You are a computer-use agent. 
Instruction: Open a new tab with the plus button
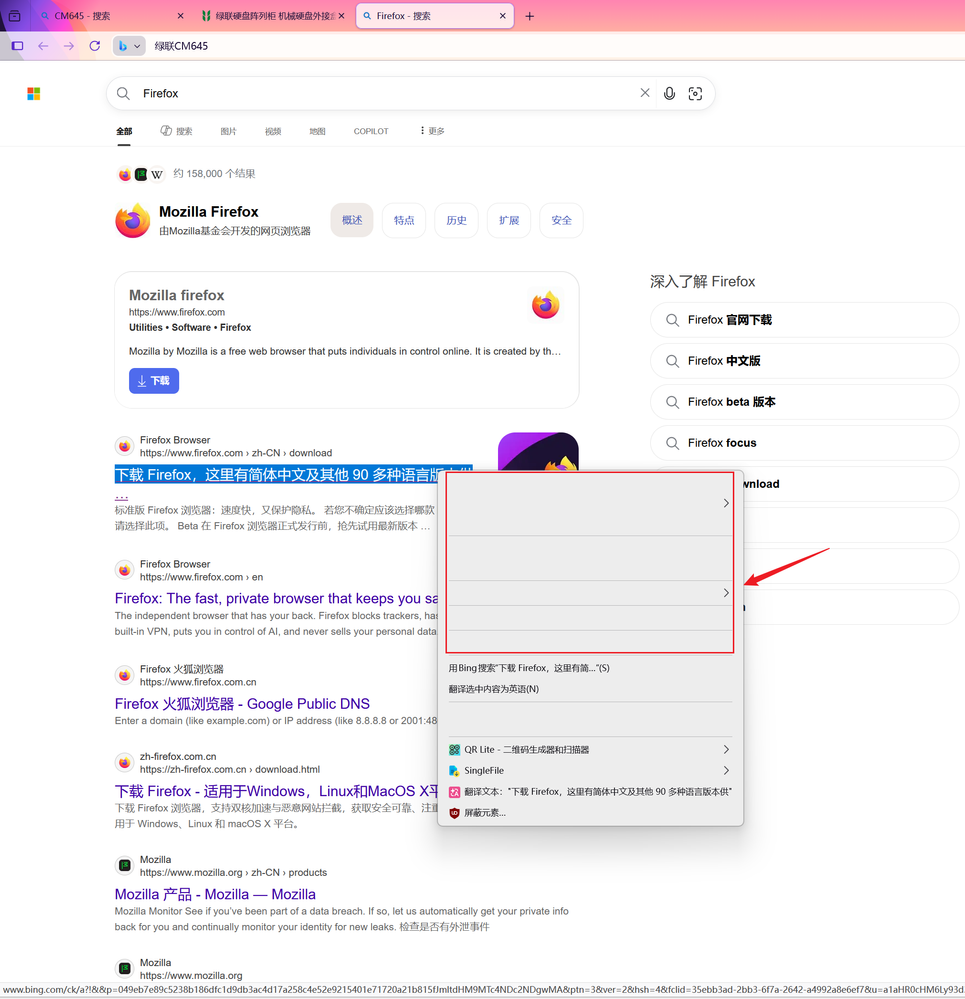pos(529,16)
